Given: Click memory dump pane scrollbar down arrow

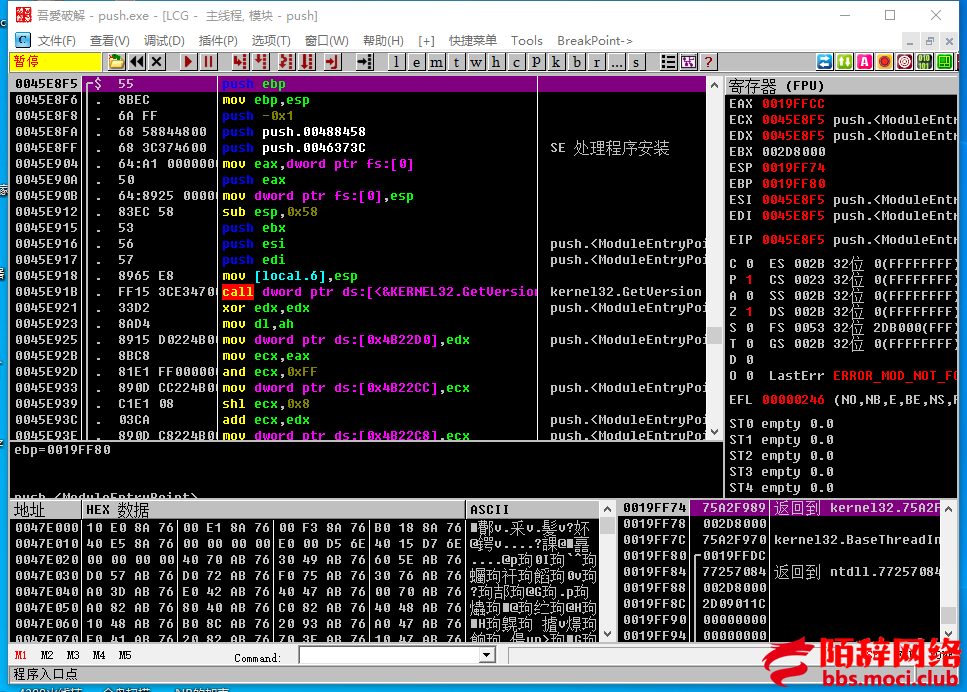Looking at the screenshot, I should click(607, 634).
